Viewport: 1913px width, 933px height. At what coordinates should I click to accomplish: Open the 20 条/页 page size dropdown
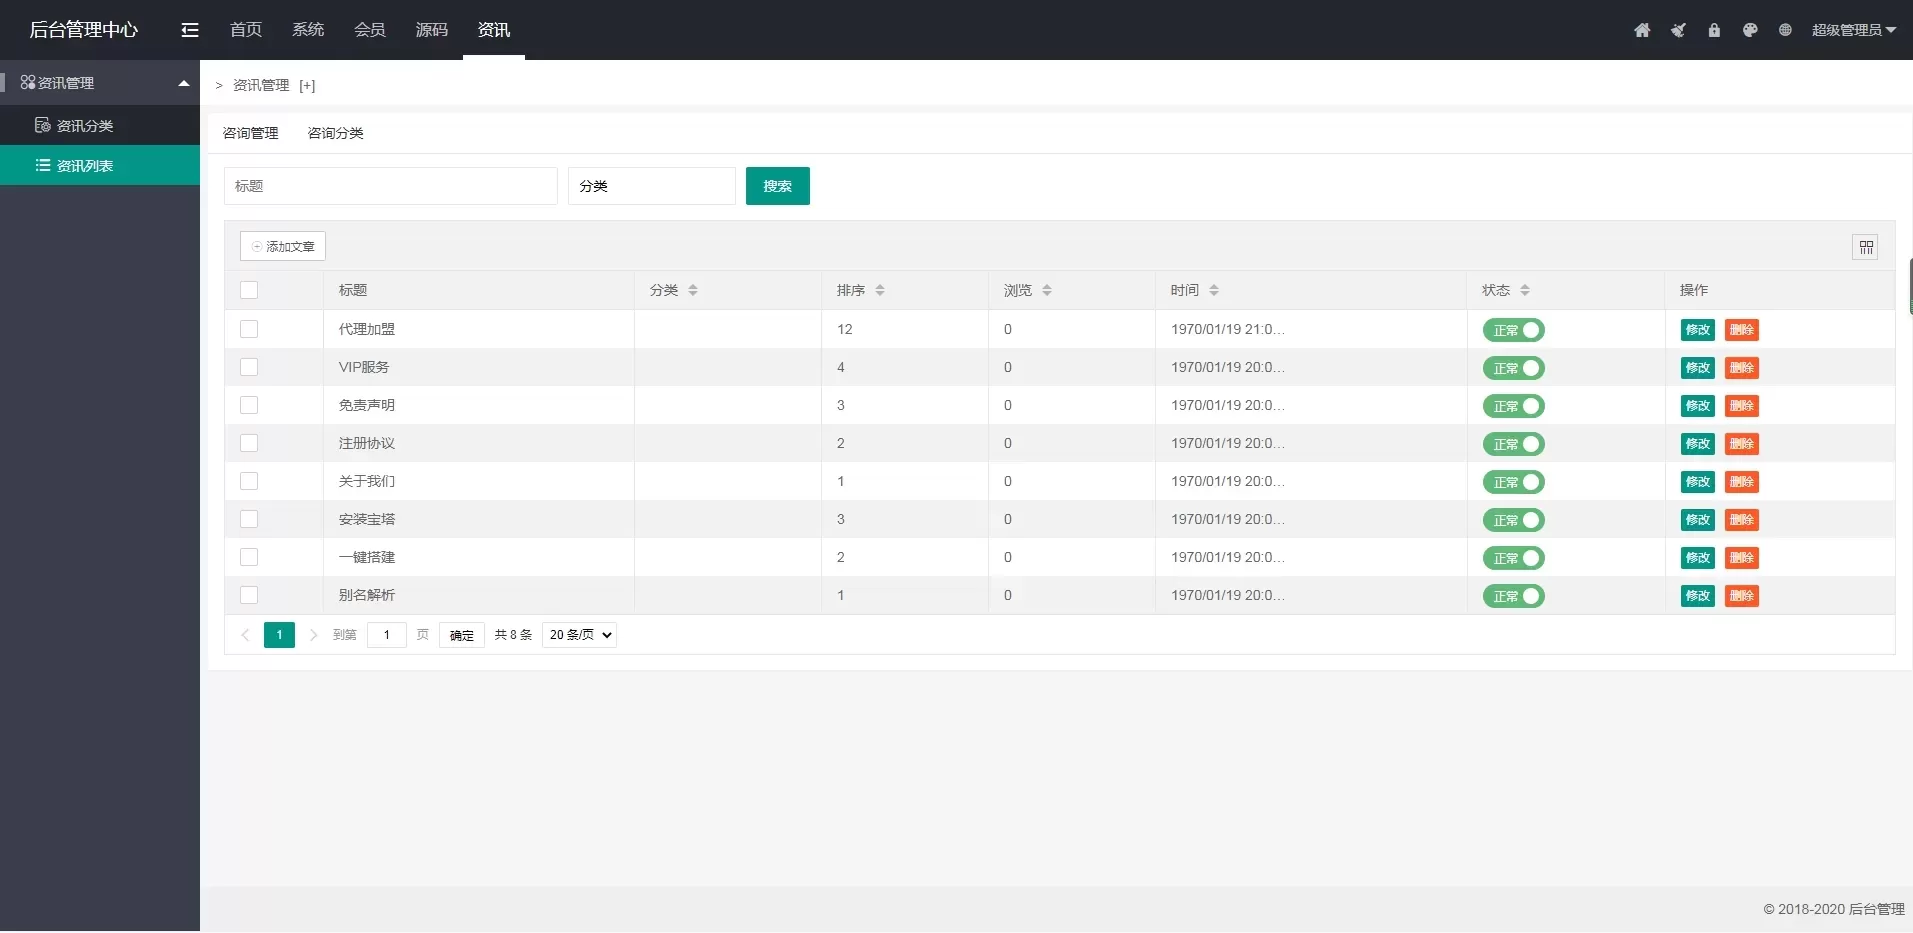click(x=579, y=635)
